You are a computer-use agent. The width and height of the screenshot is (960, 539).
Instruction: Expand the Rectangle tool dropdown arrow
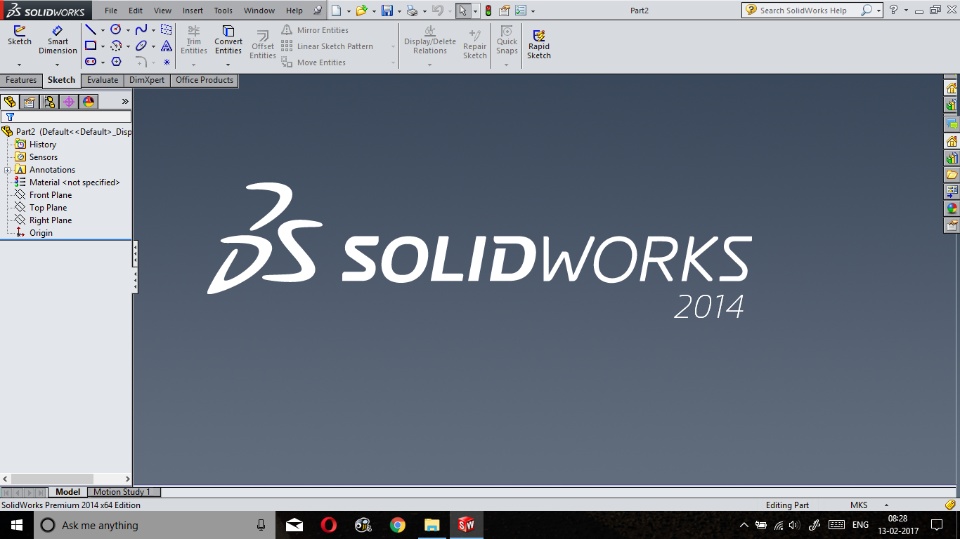102,46
